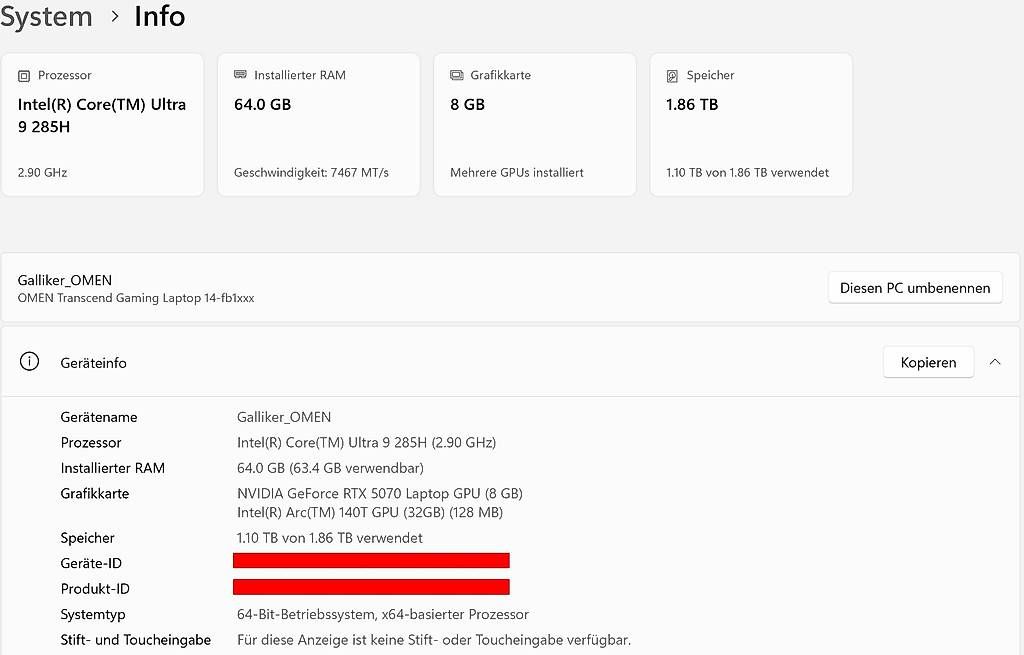This screenshot has width=1024, height=655.
Task: Copy device info with Kopieren button
Action: coord(928,362)
